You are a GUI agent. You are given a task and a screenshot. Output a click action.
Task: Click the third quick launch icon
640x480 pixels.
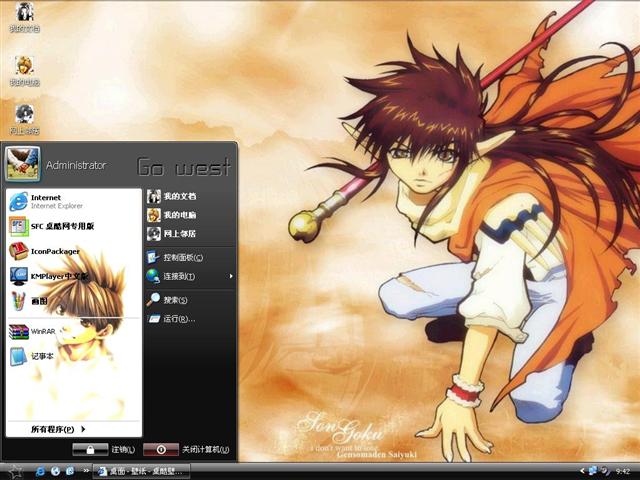(70, 471)
